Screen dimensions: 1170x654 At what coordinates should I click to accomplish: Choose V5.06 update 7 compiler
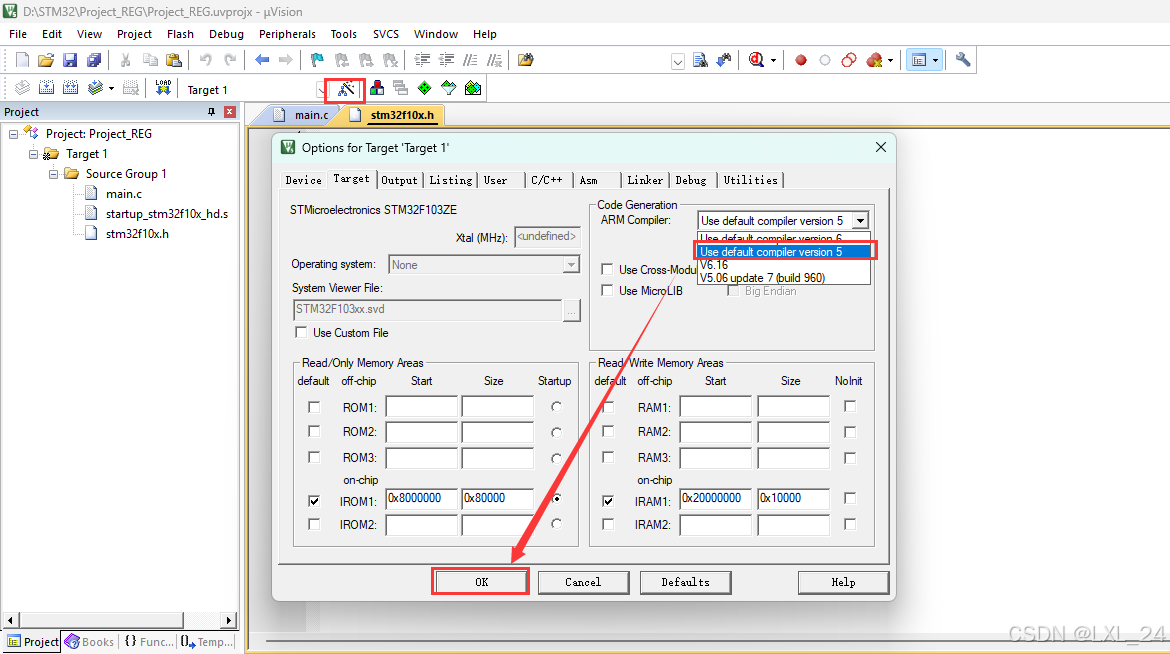pyautogui.click(x=783, y=278)
